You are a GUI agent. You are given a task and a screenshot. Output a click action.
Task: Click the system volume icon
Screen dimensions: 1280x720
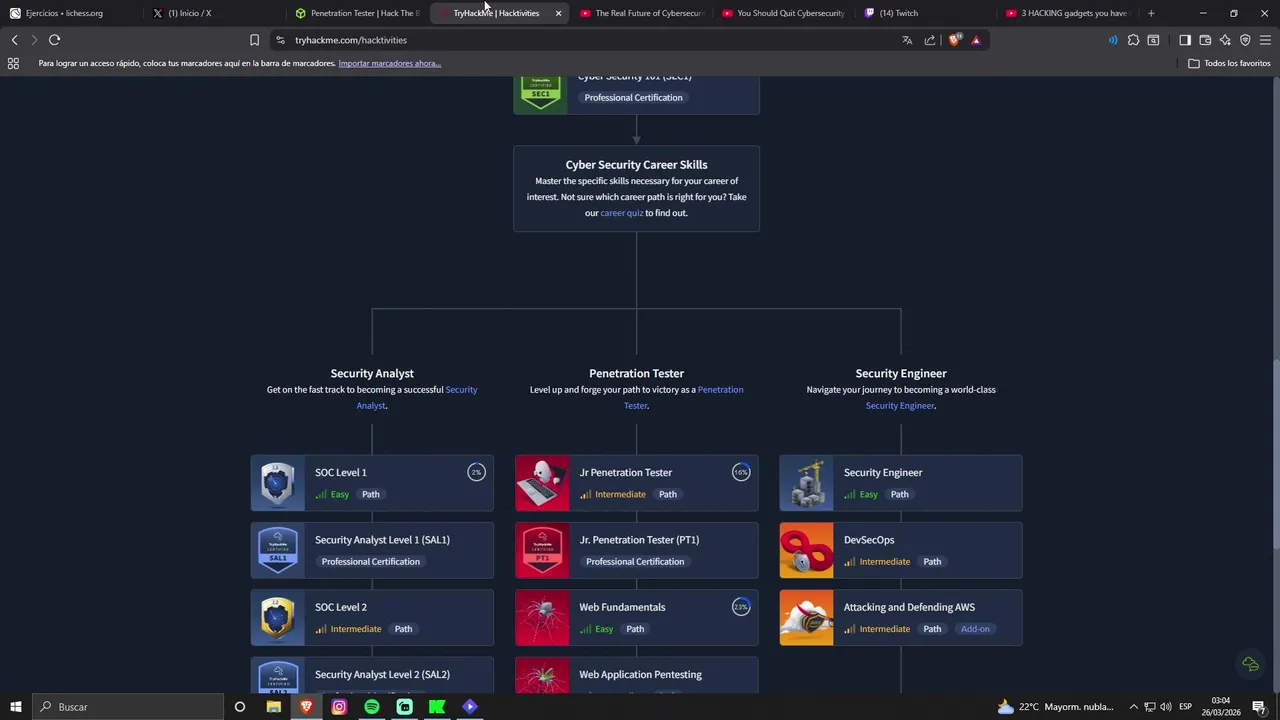tap(1166, 707)
